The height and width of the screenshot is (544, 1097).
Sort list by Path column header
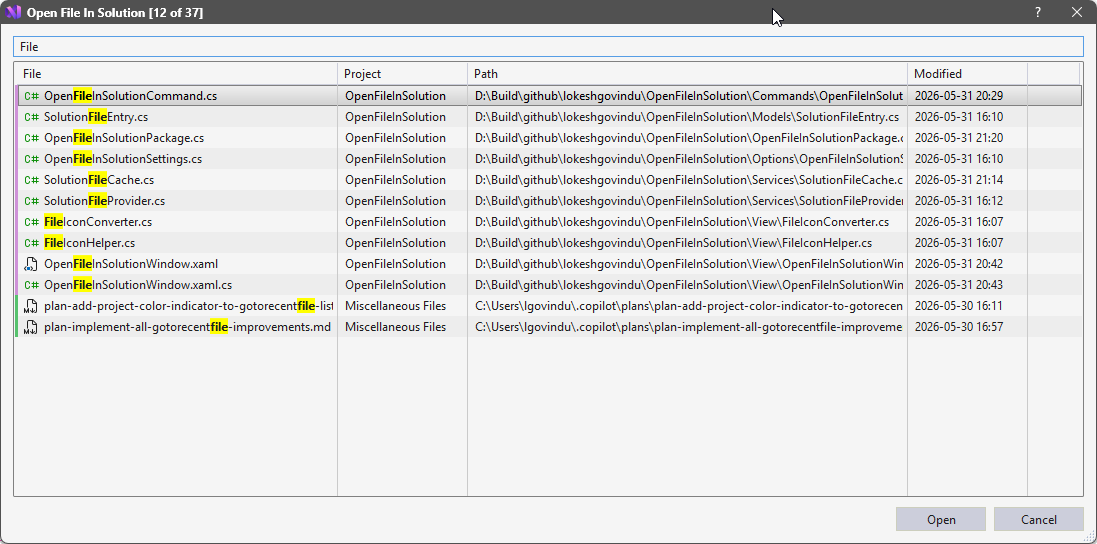click(688, 73)
